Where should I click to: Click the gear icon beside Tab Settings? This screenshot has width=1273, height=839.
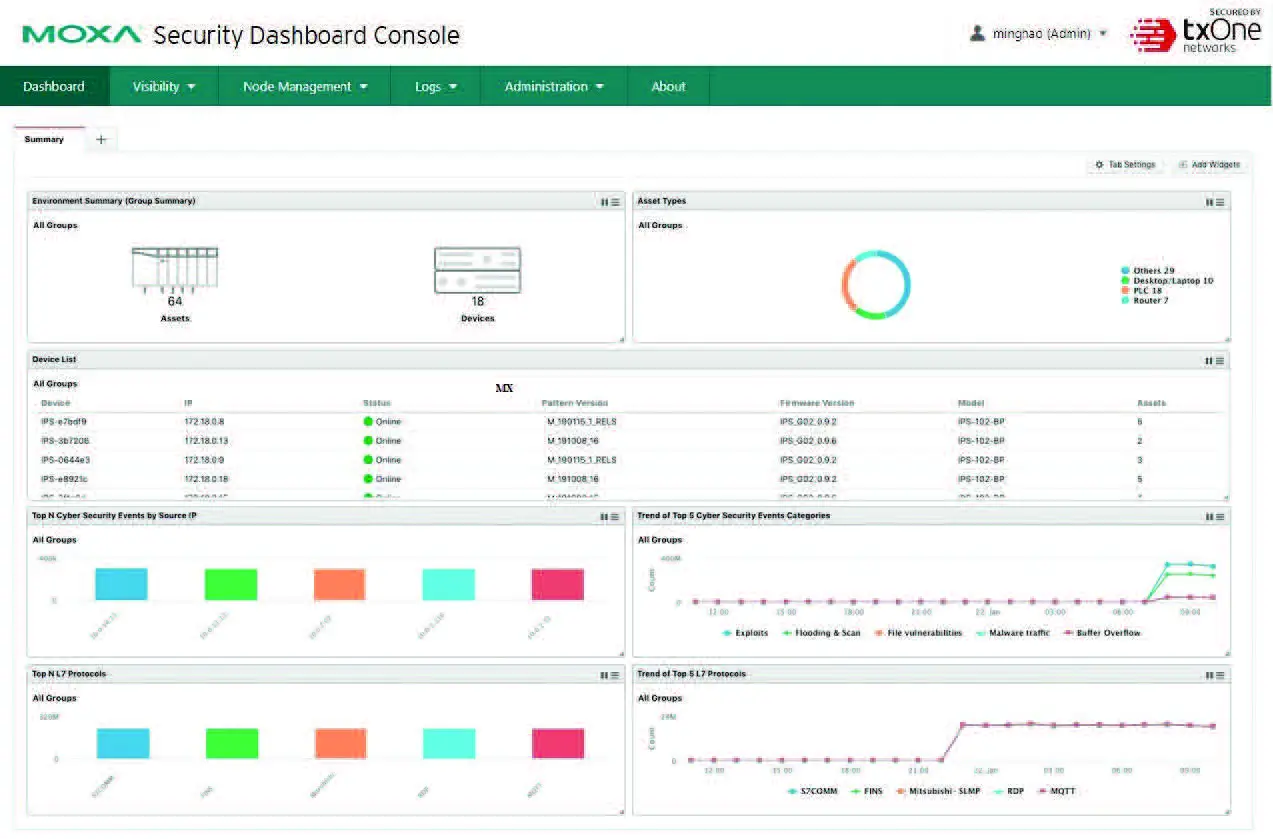coord(1098,164)
